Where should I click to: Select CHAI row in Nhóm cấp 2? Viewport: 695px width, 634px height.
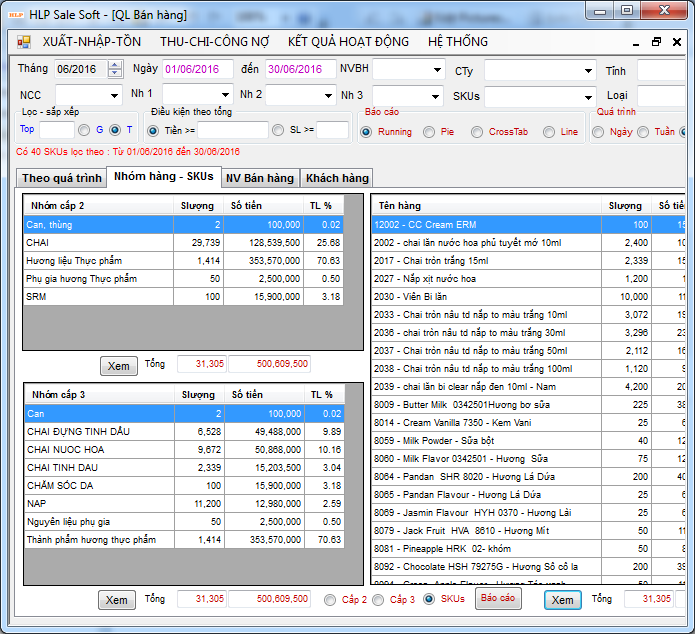tap(184, 243)
